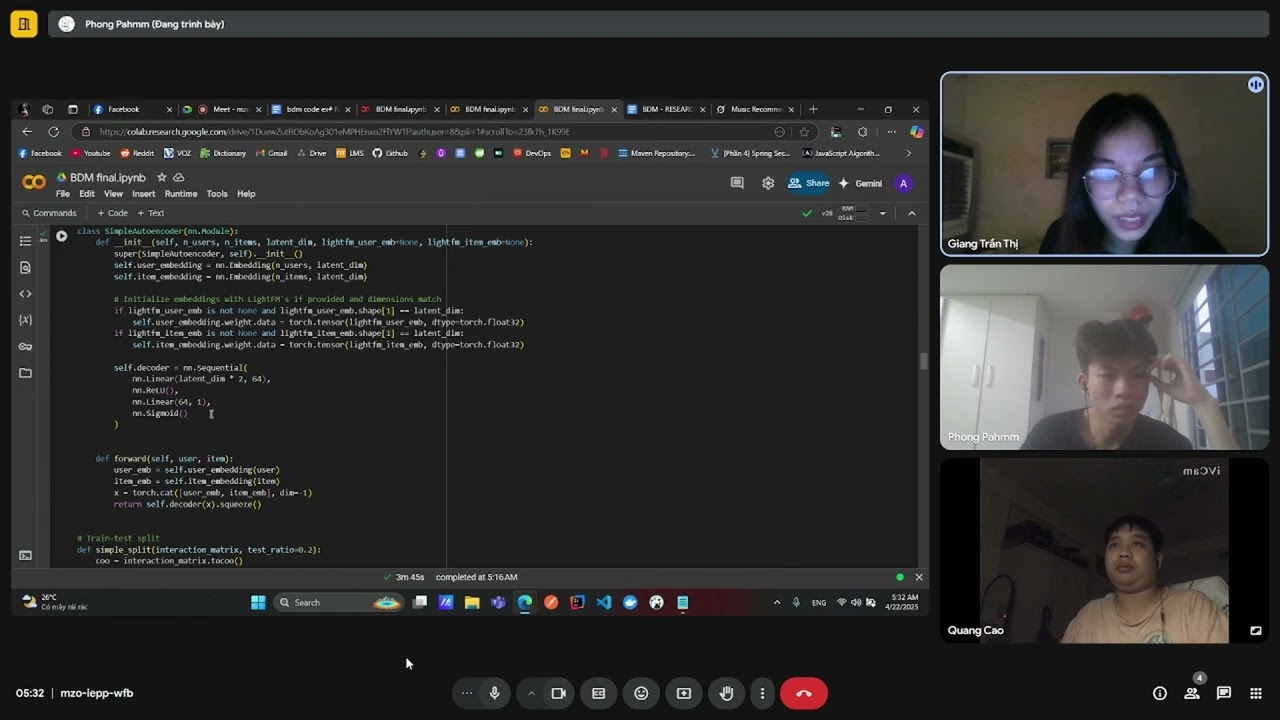The width and height of the screenshot is (1280, 720).
Task: Open Colab Insert menu
Action: click(144, 194)
